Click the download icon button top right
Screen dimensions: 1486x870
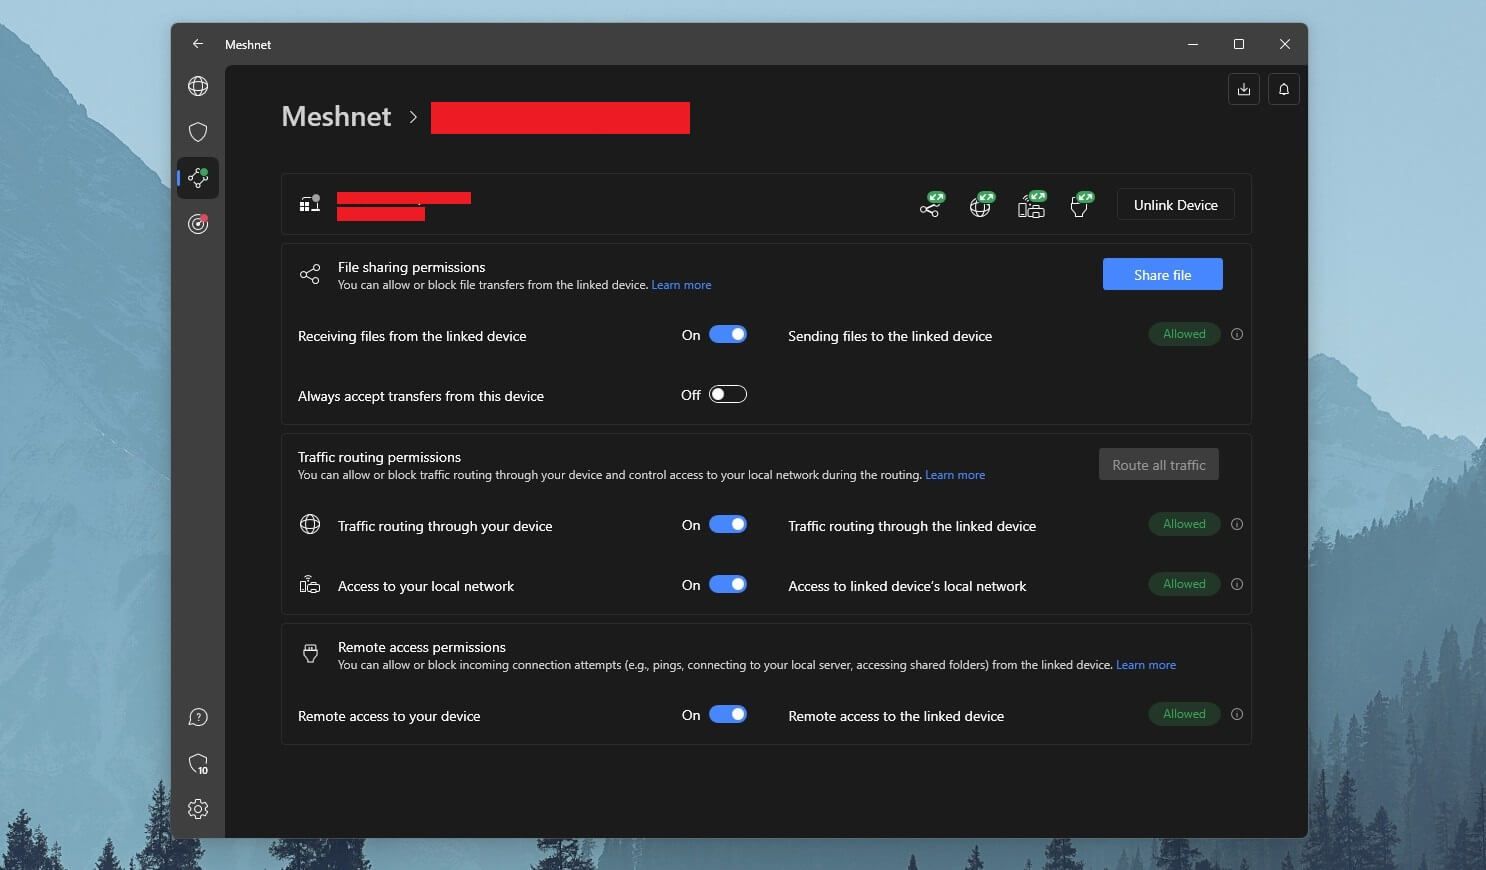[1244, 89]
